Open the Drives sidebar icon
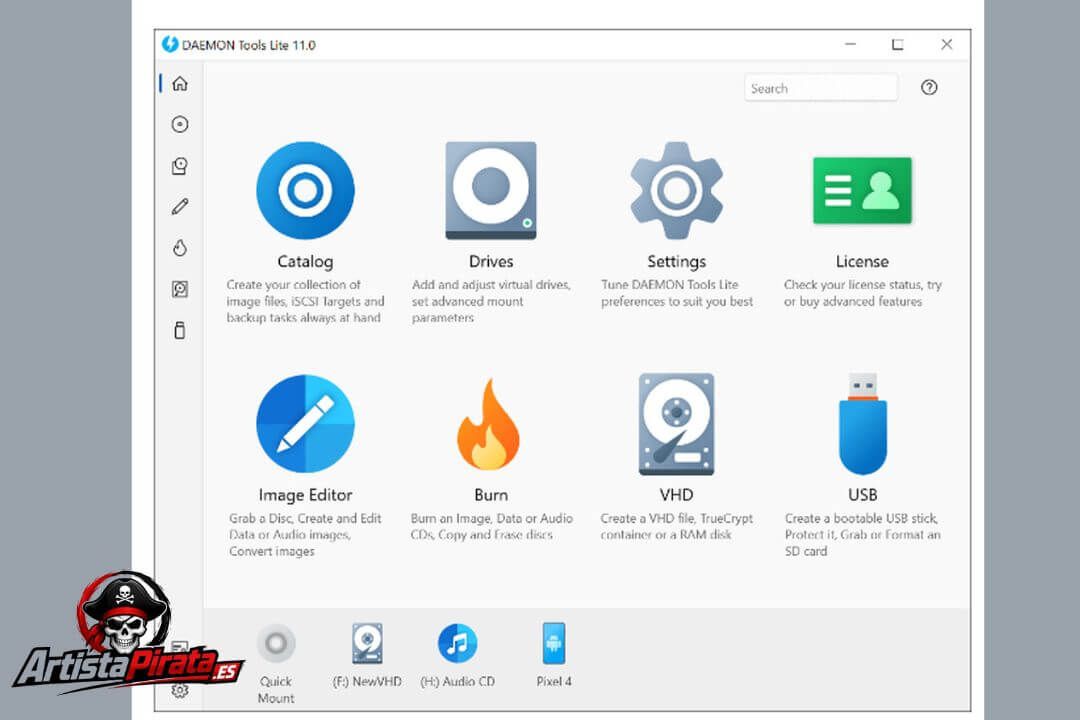Screen dimensions: 1080x720 pyautogui.click(x=180, y=165)
